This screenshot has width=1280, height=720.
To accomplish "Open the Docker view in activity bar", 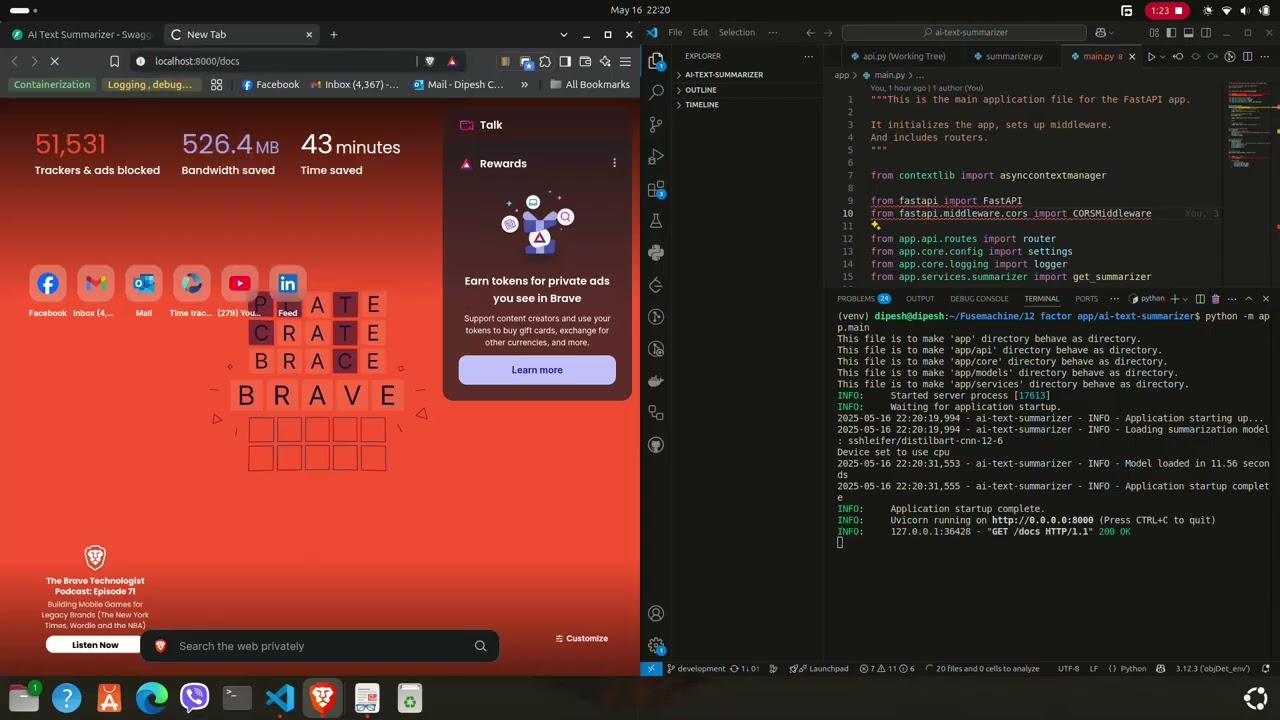I will click(656, 381).
